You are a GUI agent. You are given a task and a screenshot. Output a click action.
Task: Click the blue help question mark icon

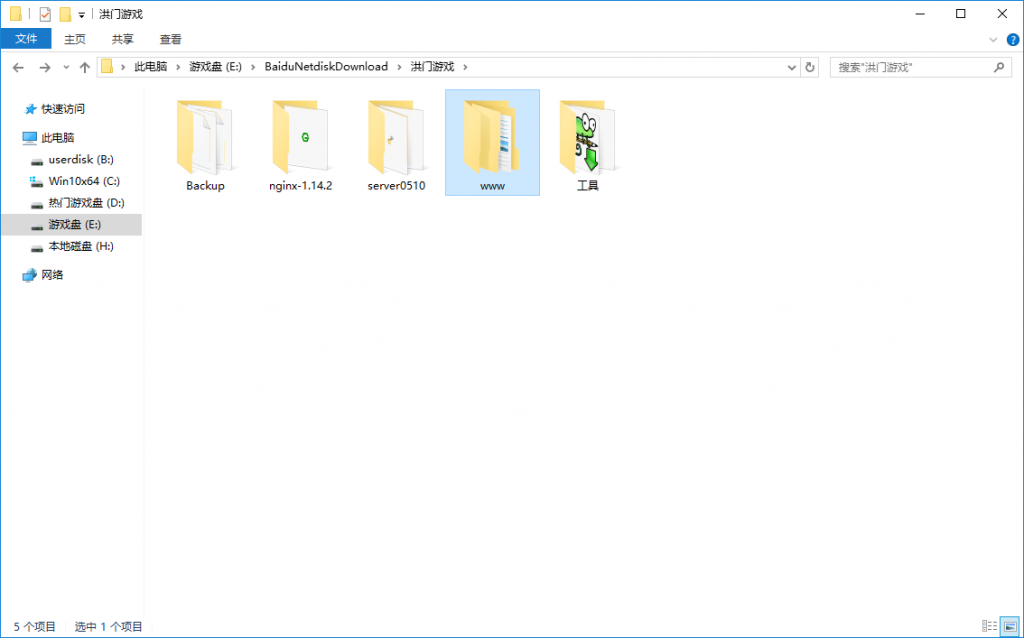click(x=1012, y=39)
